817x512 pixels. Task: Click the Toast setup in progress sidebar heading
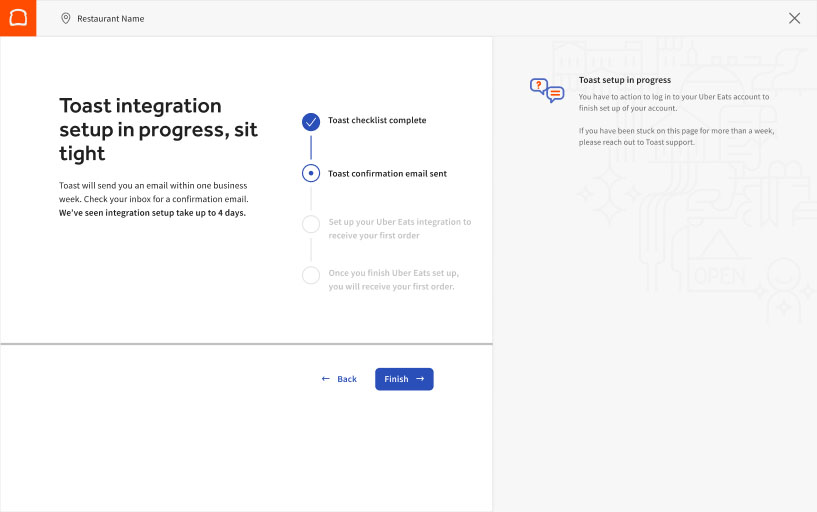point(624,80)
